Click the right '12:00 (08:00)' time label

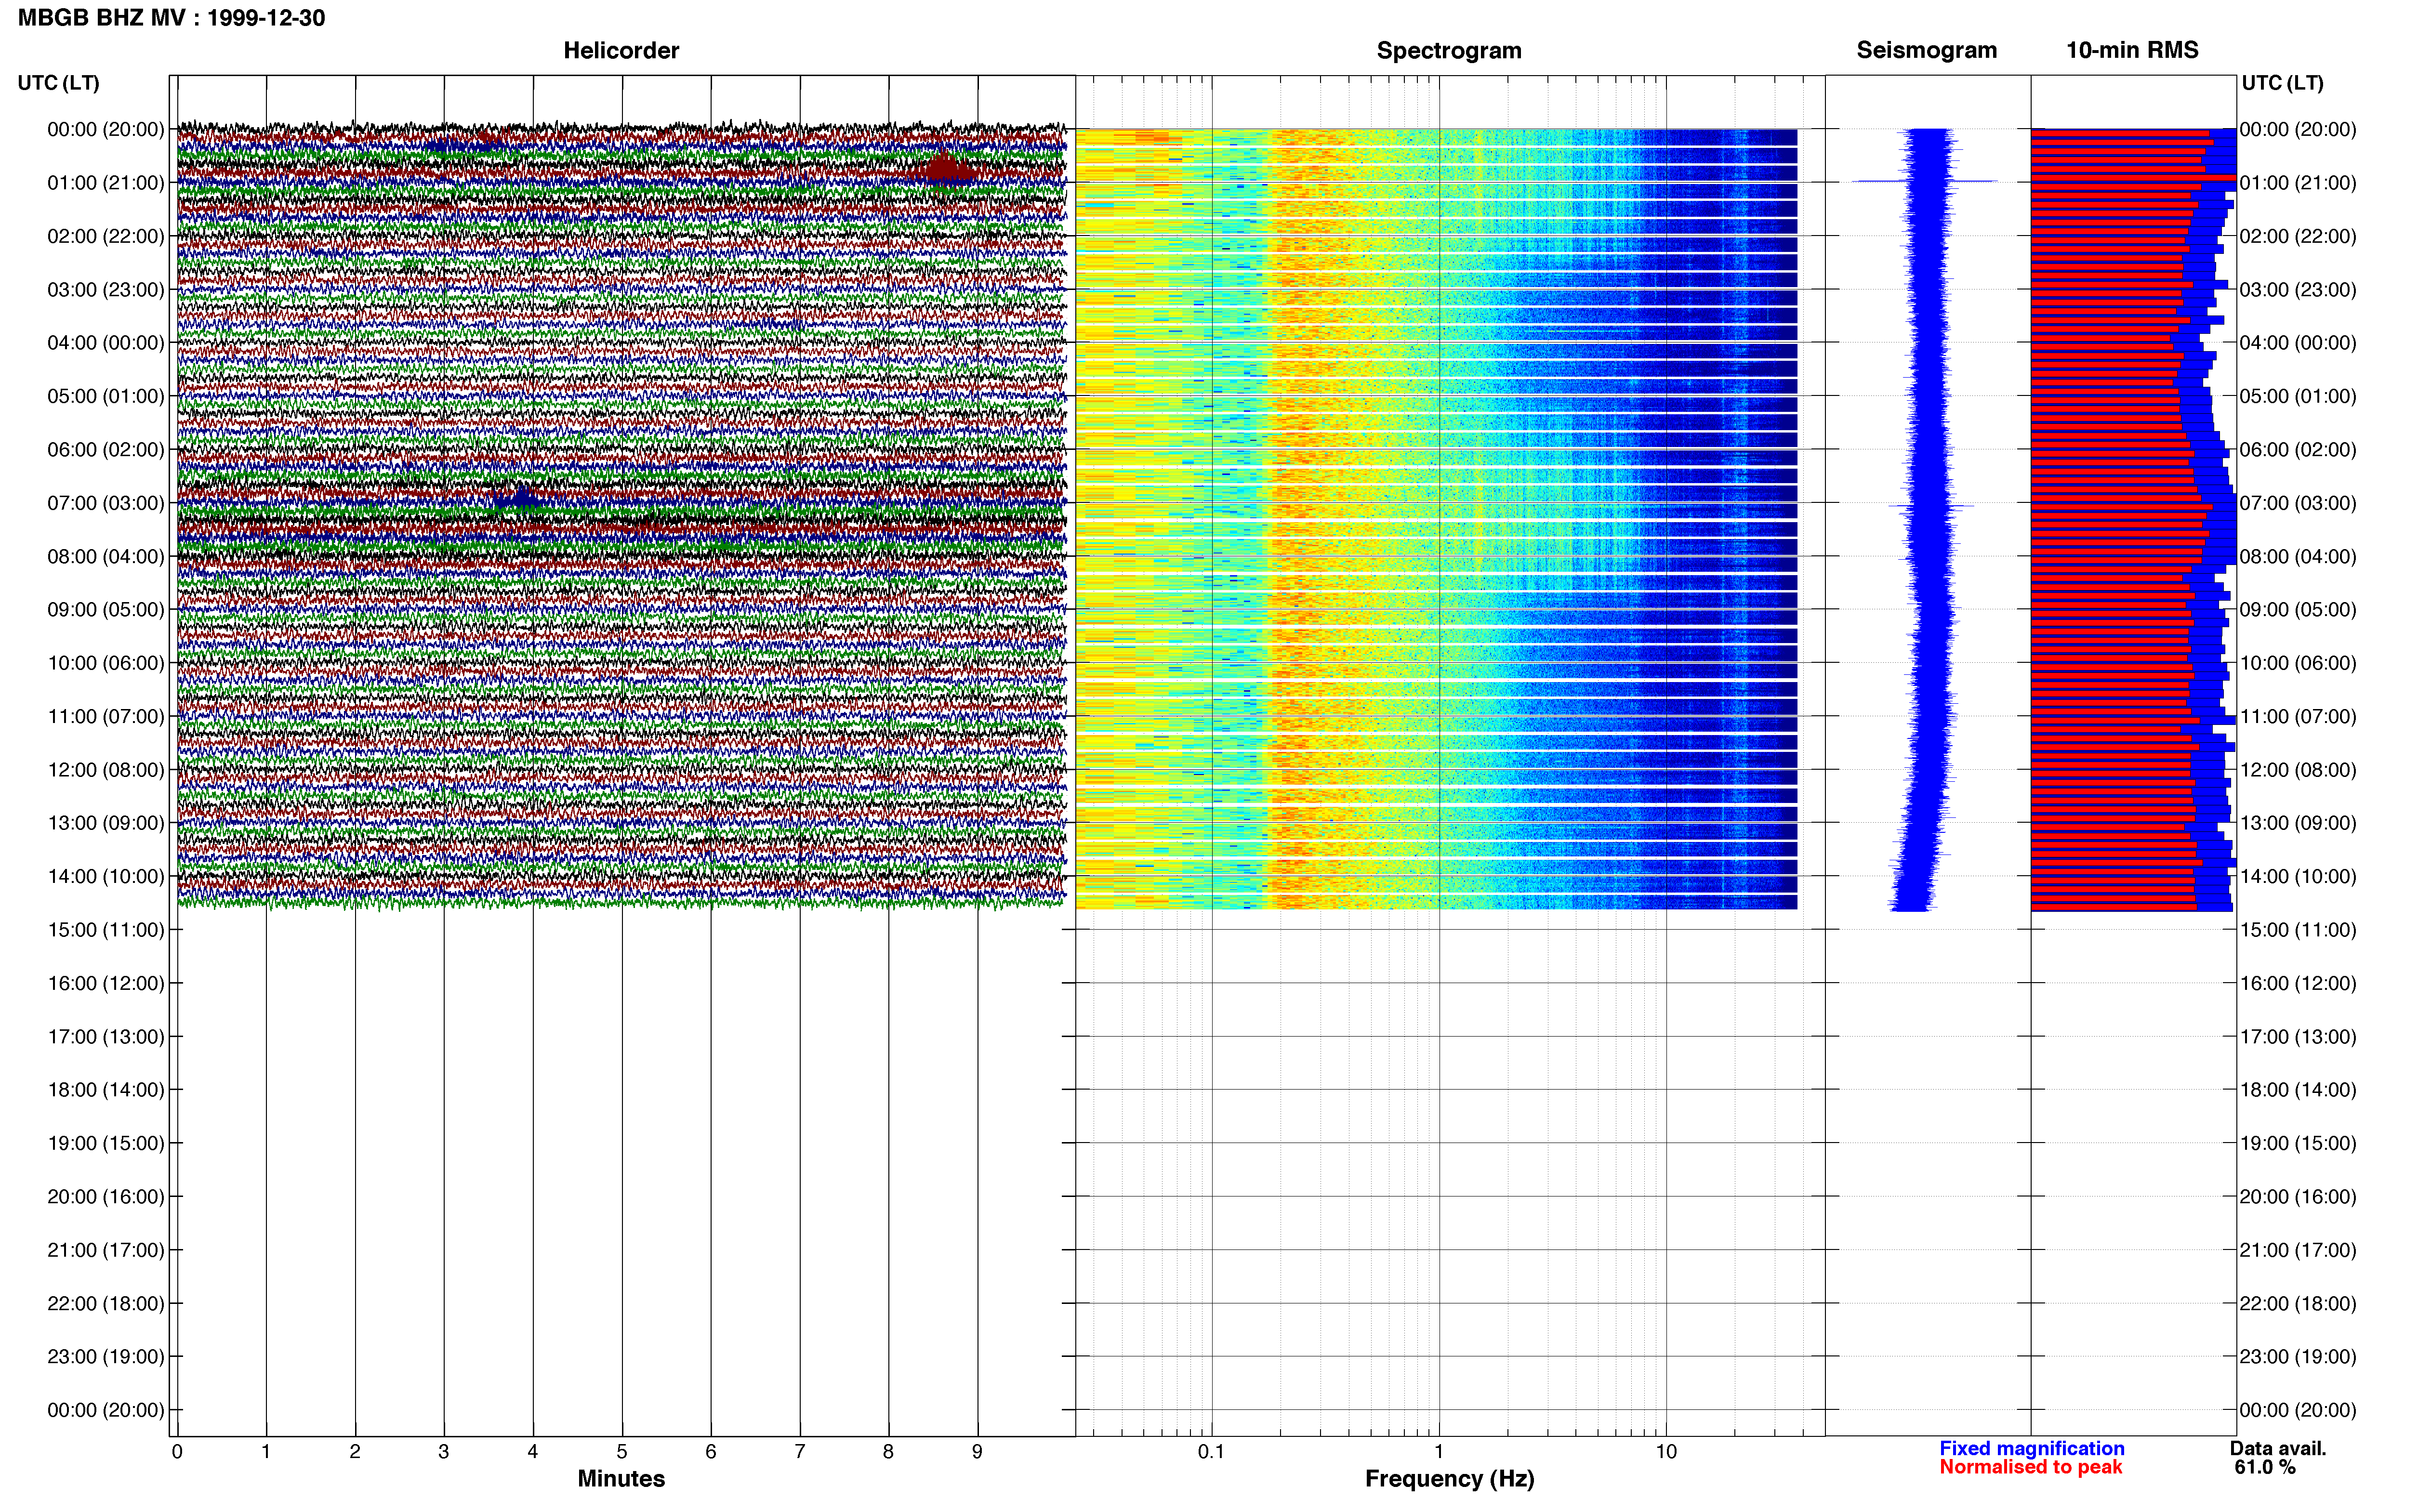(2298, 770)
